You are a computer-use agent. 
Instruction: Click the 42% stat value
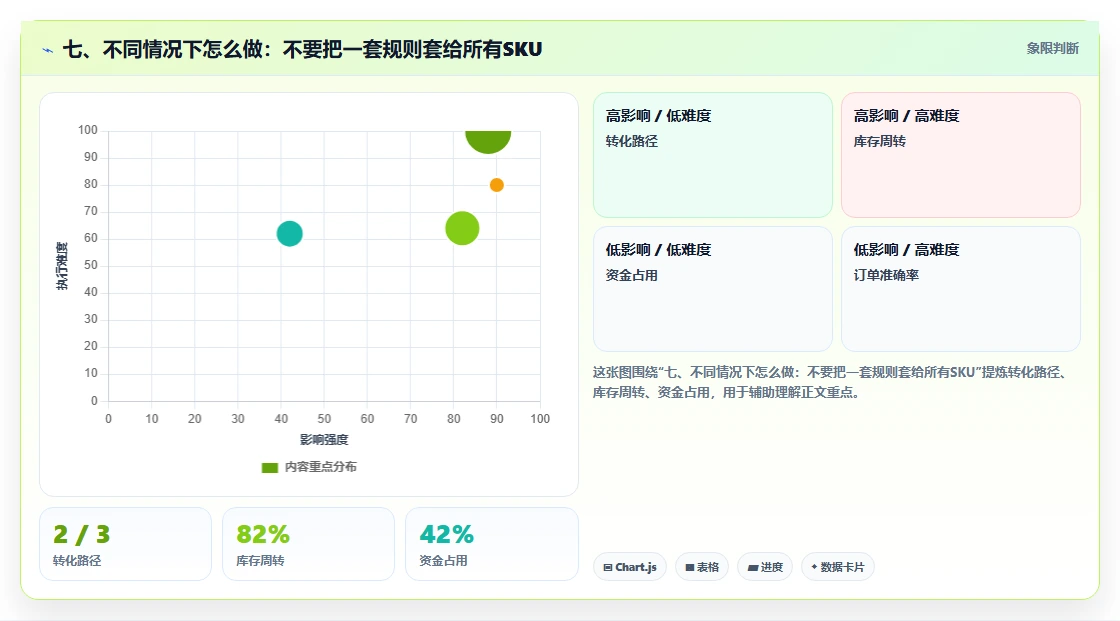[446, 535]
